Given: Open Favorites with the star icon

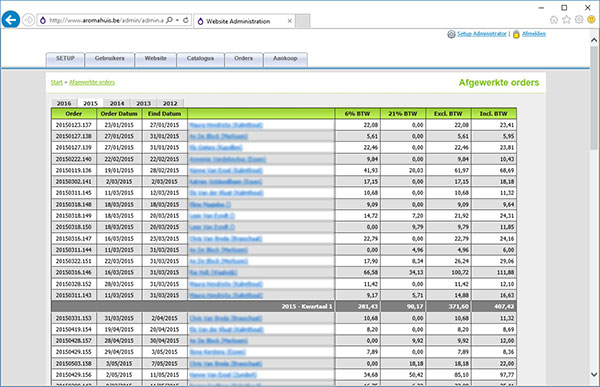Looking at the screenshot, I should pos(566,20).
